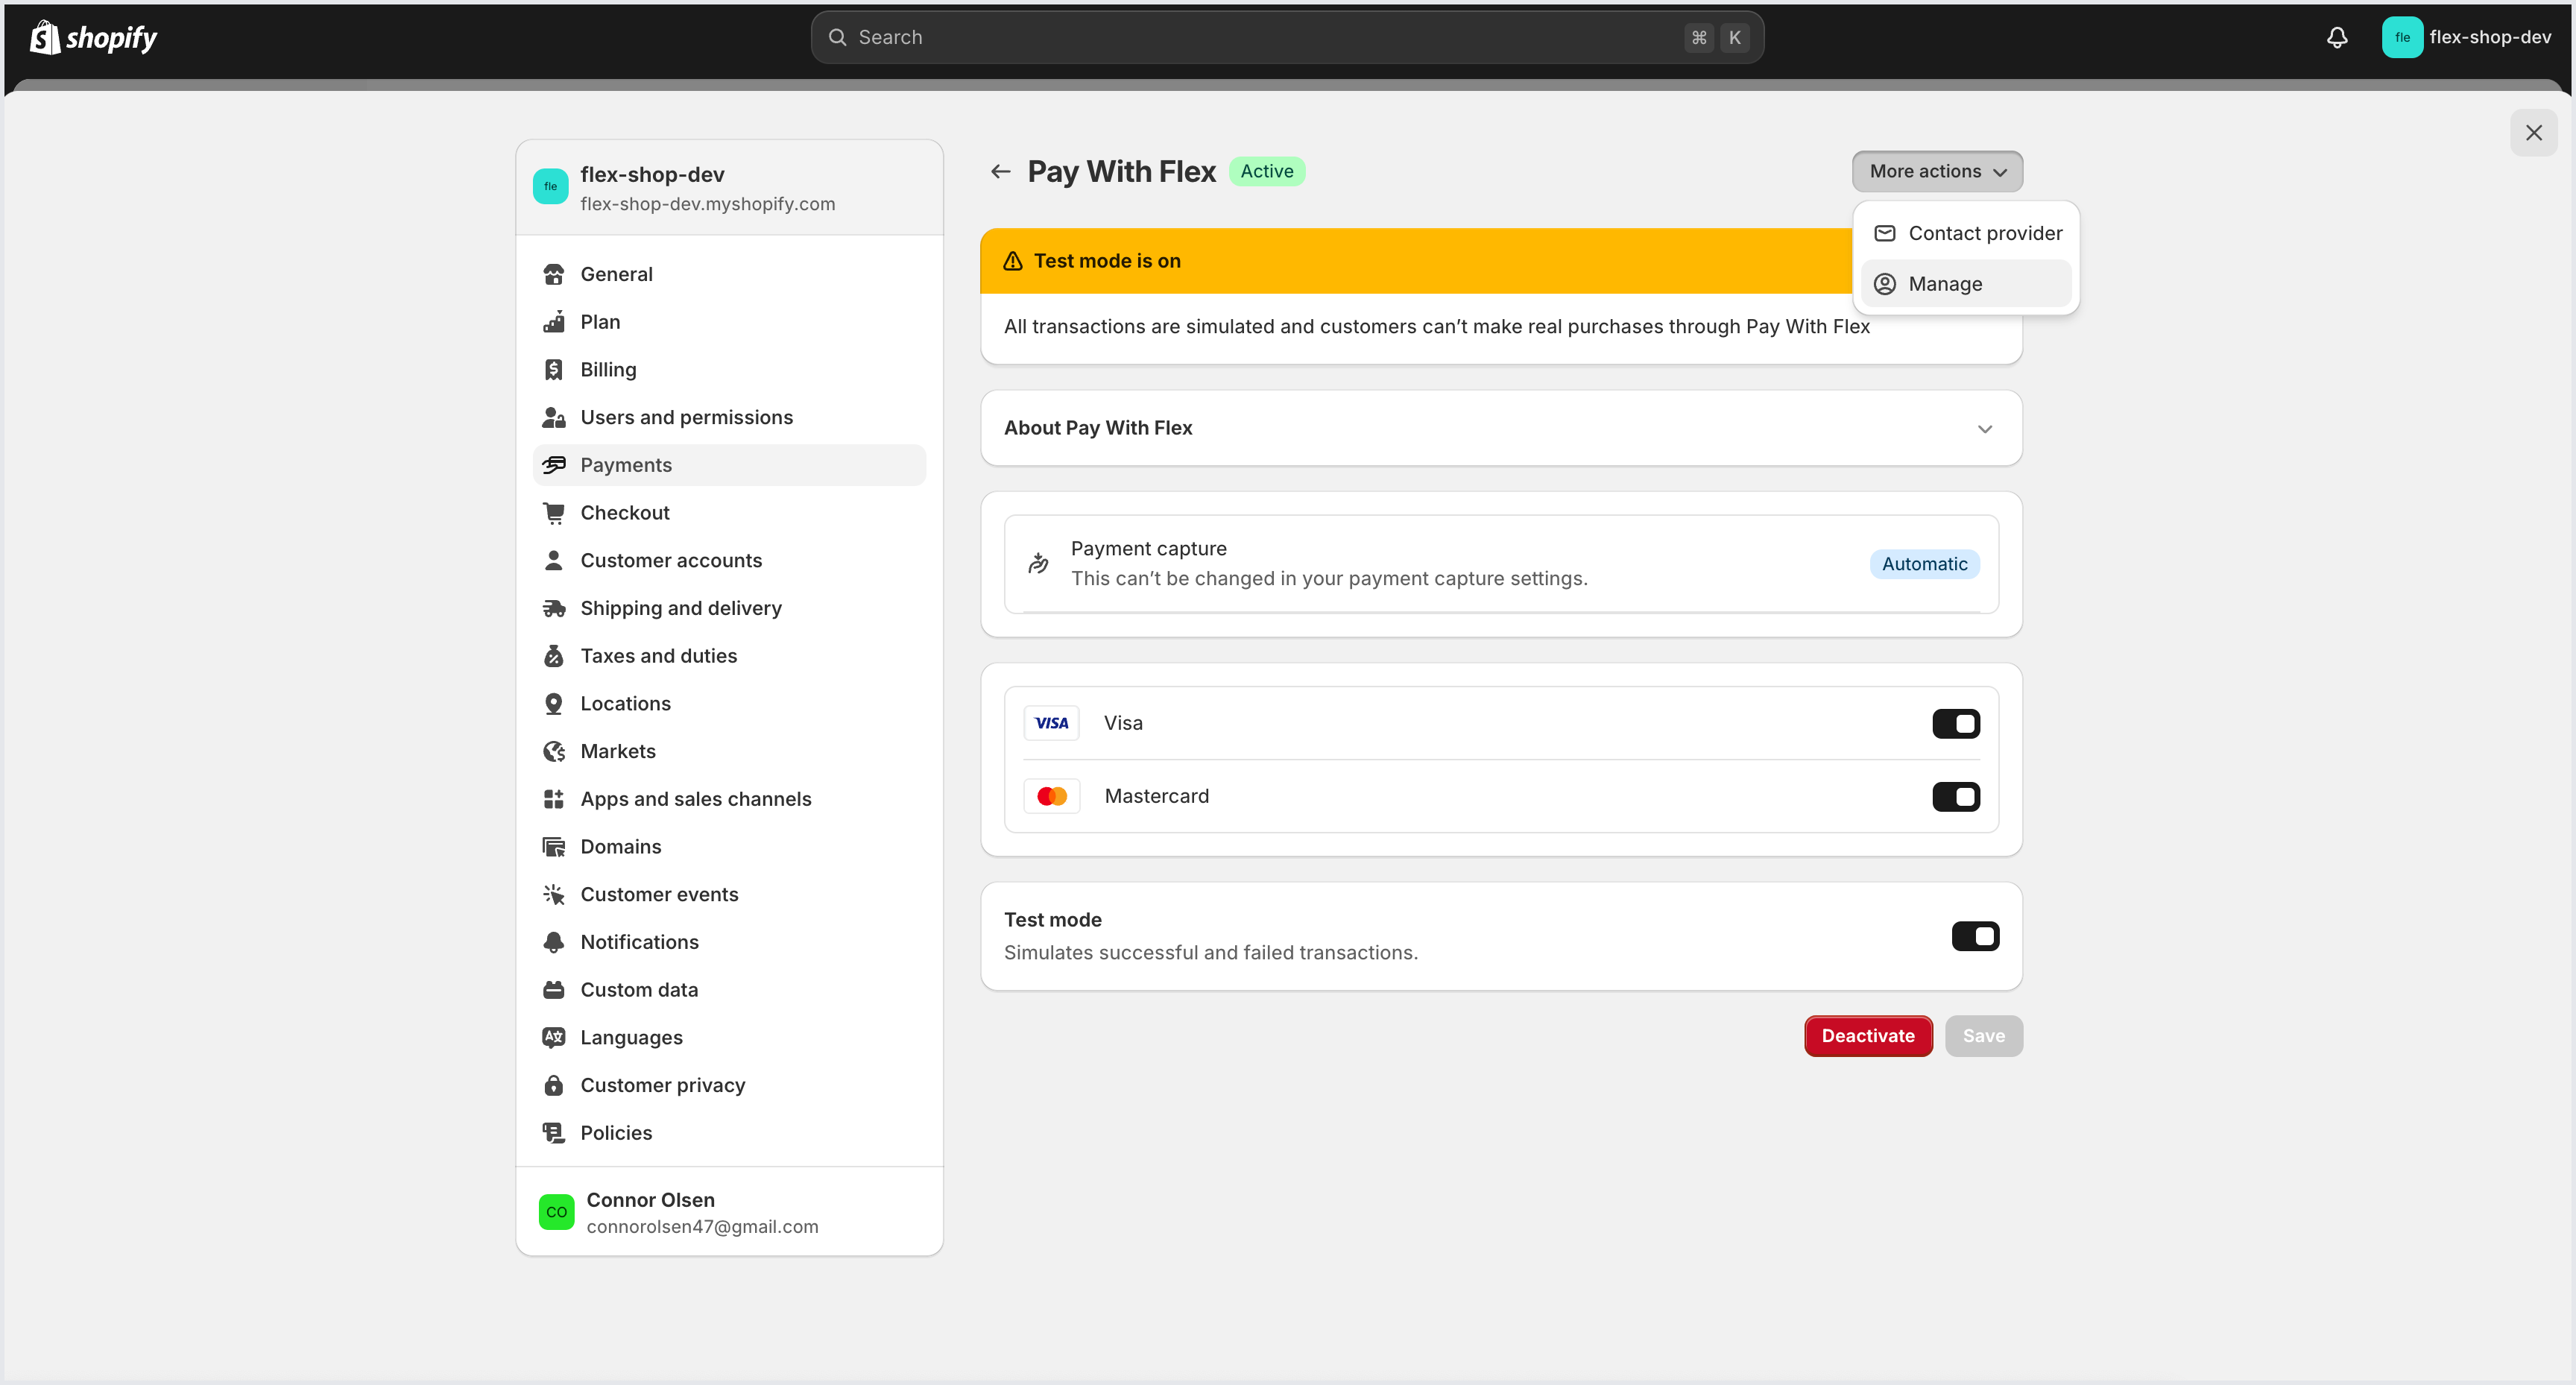Image resolution: width=2576 pixels, height=1385 pixels.
Task: Click the Notifications bell icon in sidebar
Action: click(553, 942)
